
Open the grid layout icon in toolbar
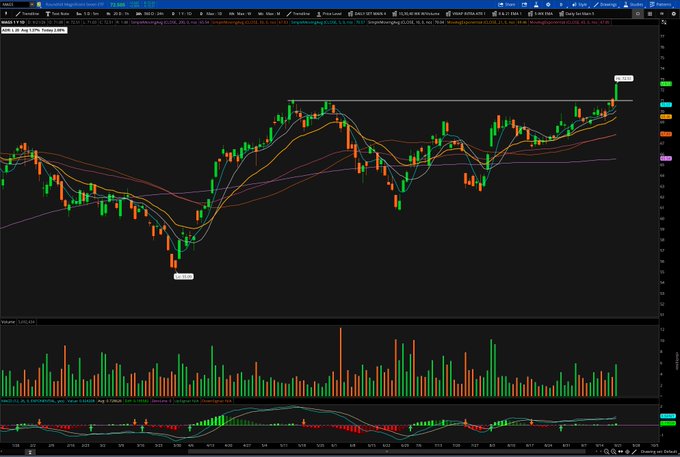coord(650,13)
